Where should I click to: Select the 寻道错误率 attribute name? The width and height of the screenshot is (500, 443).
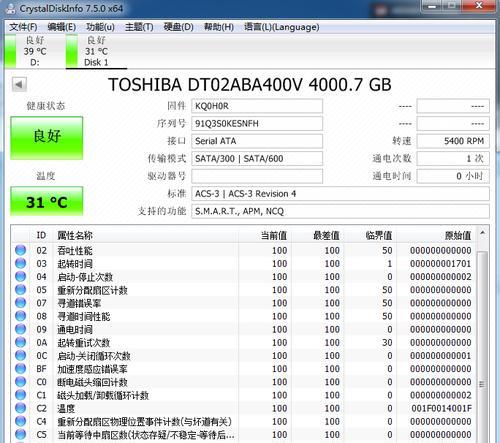(79, 303)
